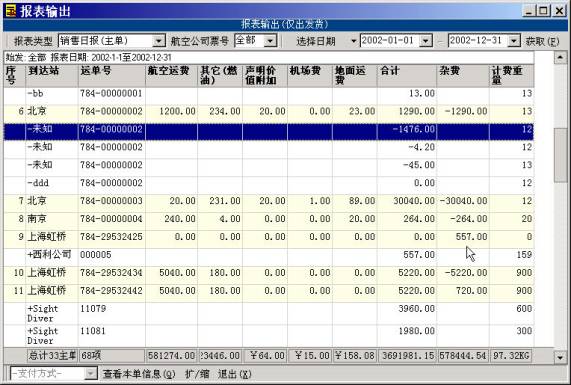Screen dimensions: 571x385
Task: Click the 到达站 column header
Action: tap(52, 76)
